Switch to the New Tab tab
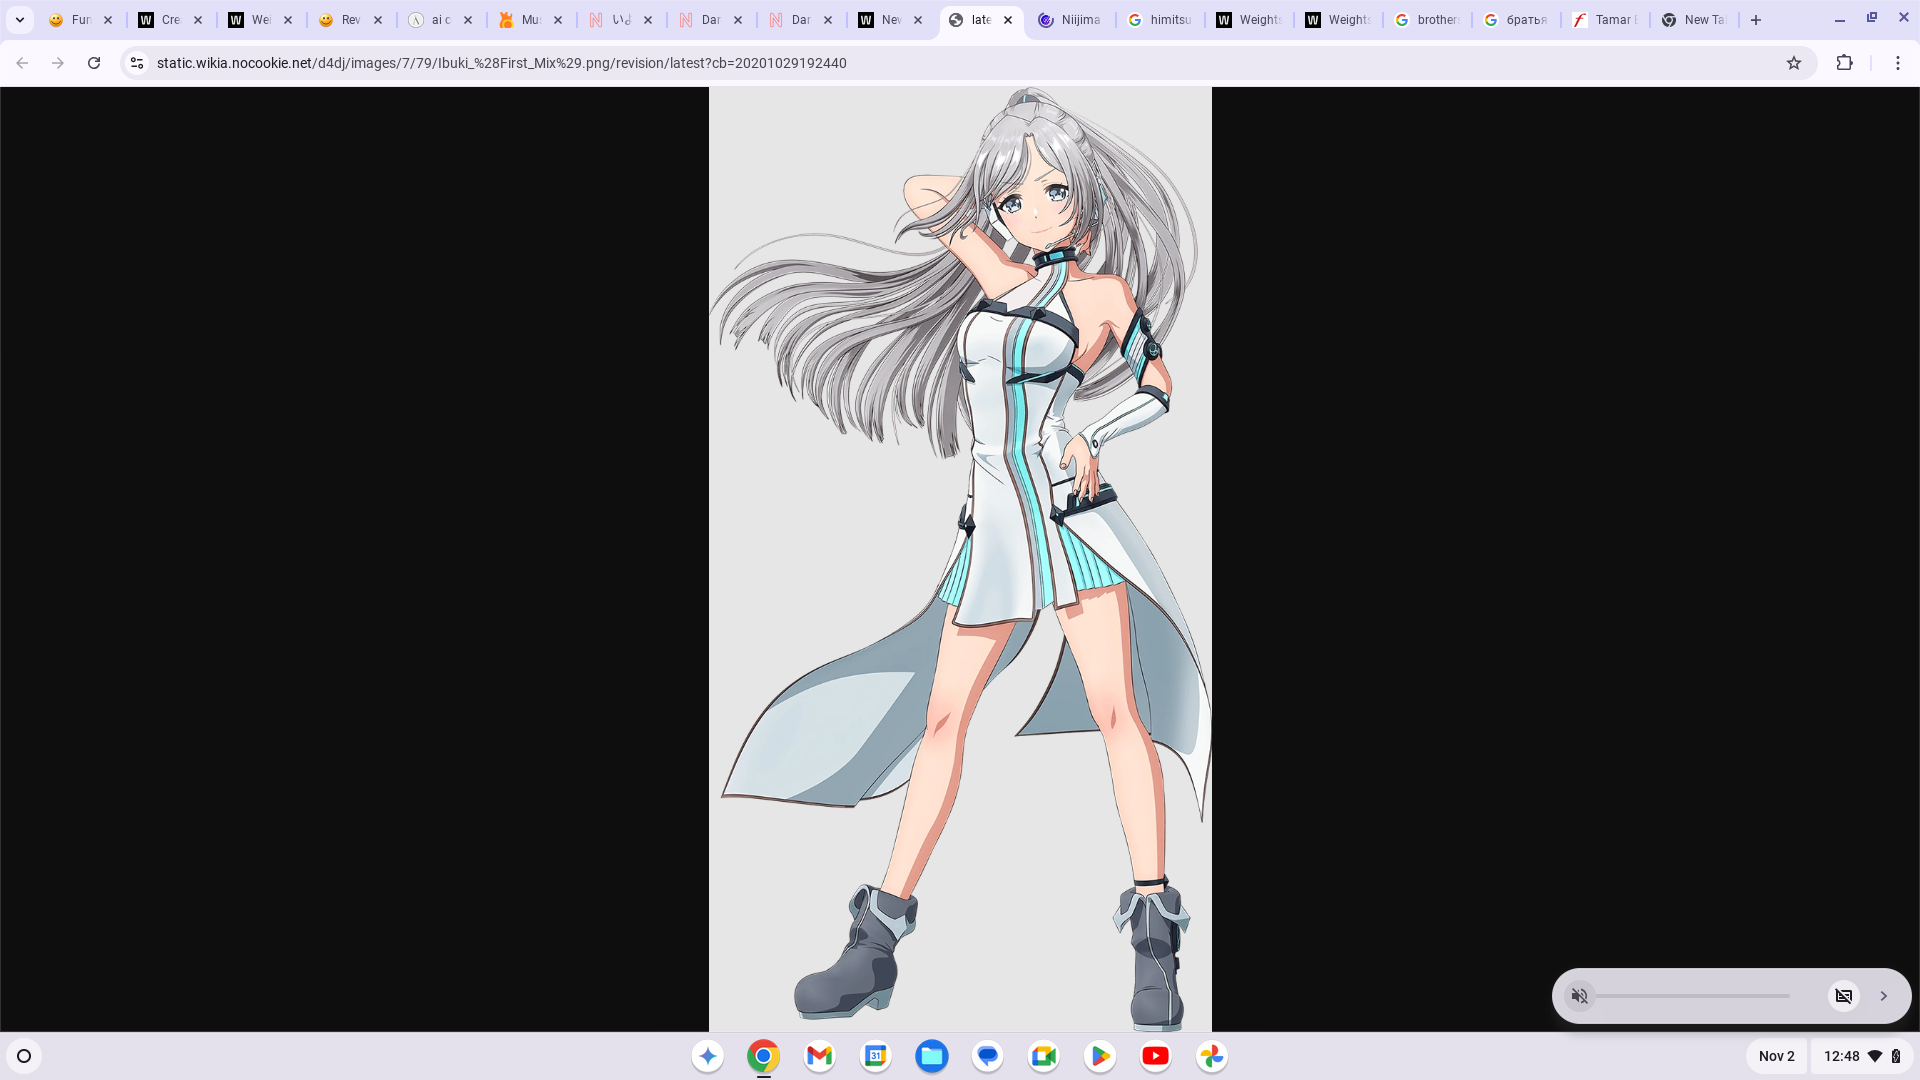 [x=1694, y=20]
